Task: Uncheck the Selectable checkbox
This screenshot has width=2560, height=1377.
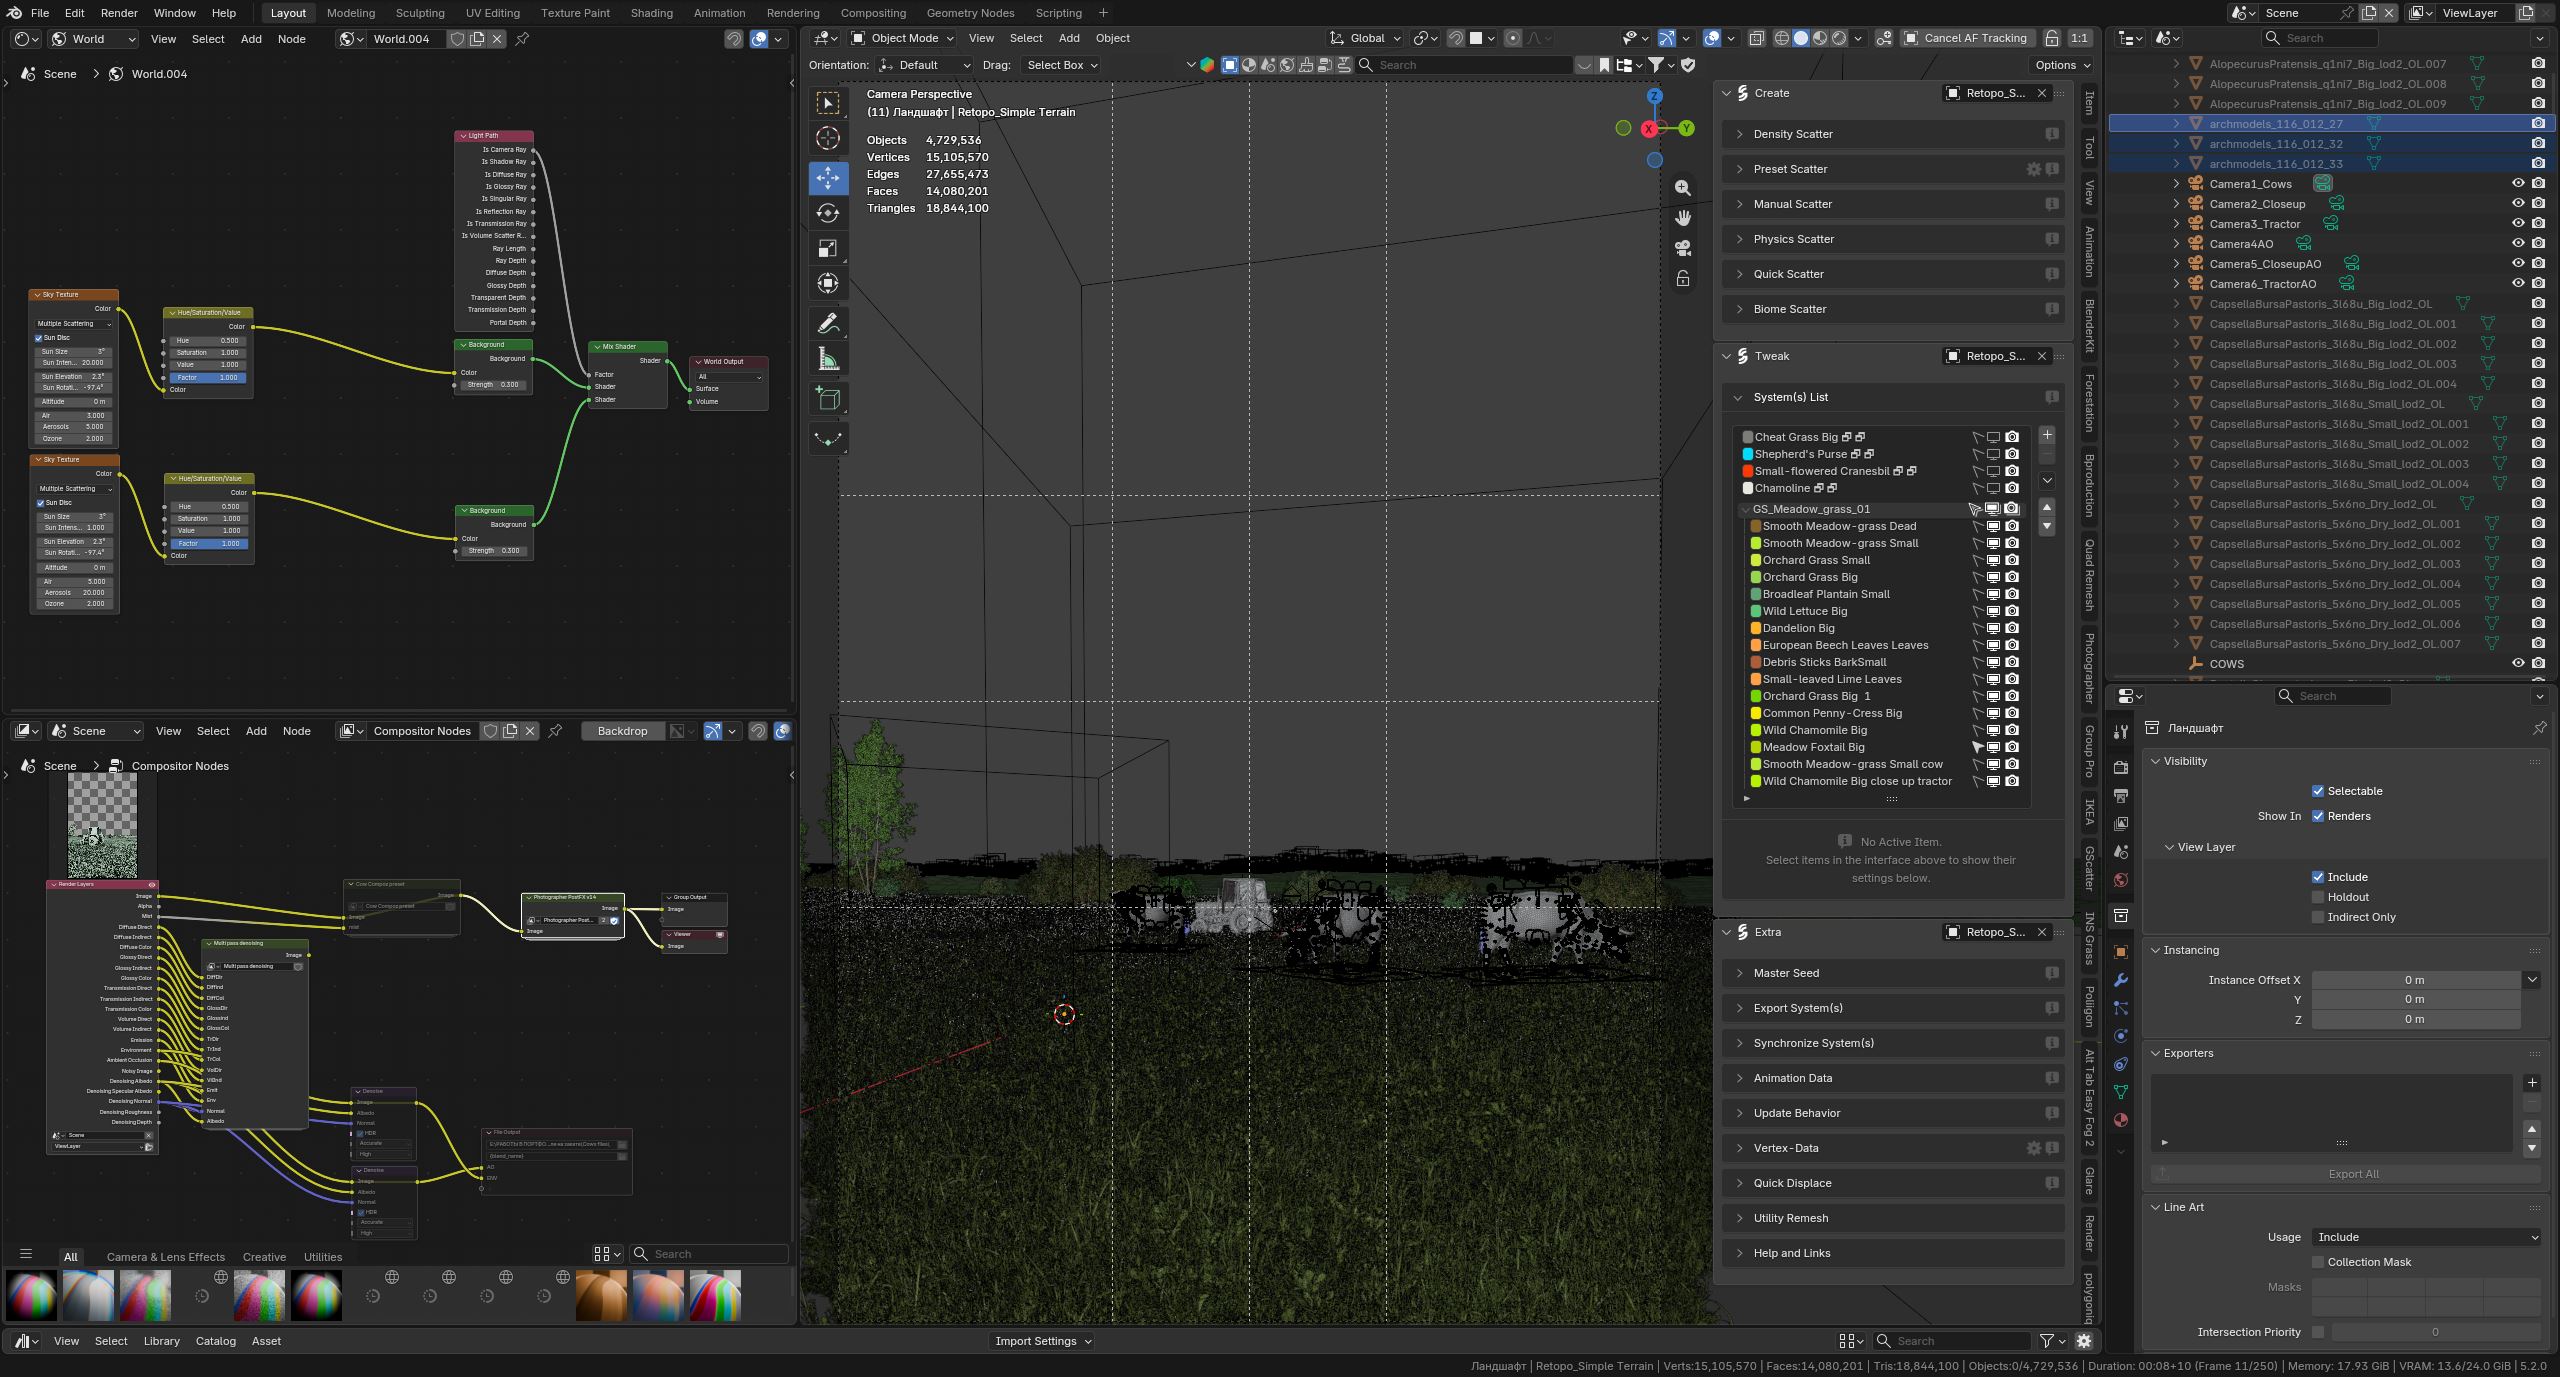Action: click(x=2318, y=791)
